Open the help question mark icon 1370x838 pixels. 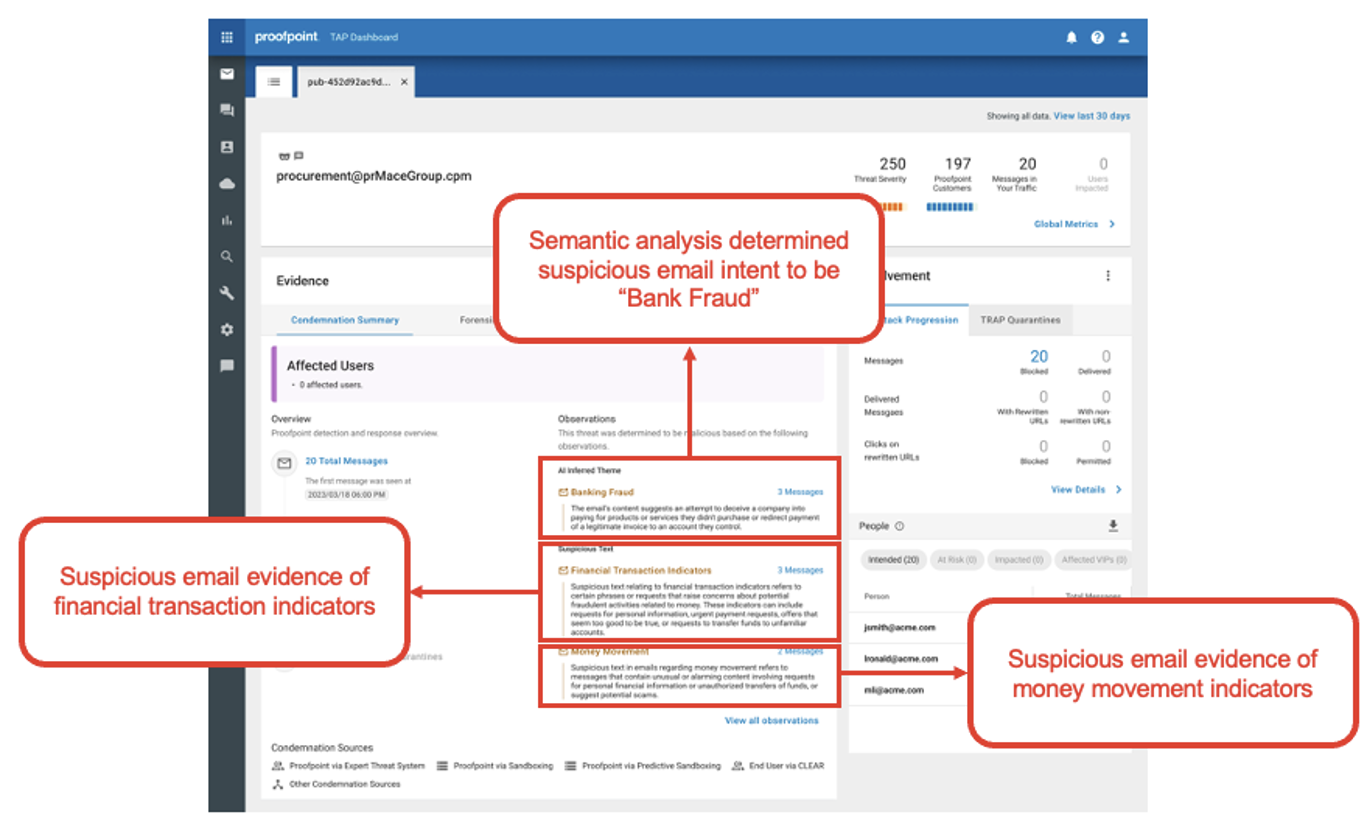pyautogui.click(x=1098, y=37)
